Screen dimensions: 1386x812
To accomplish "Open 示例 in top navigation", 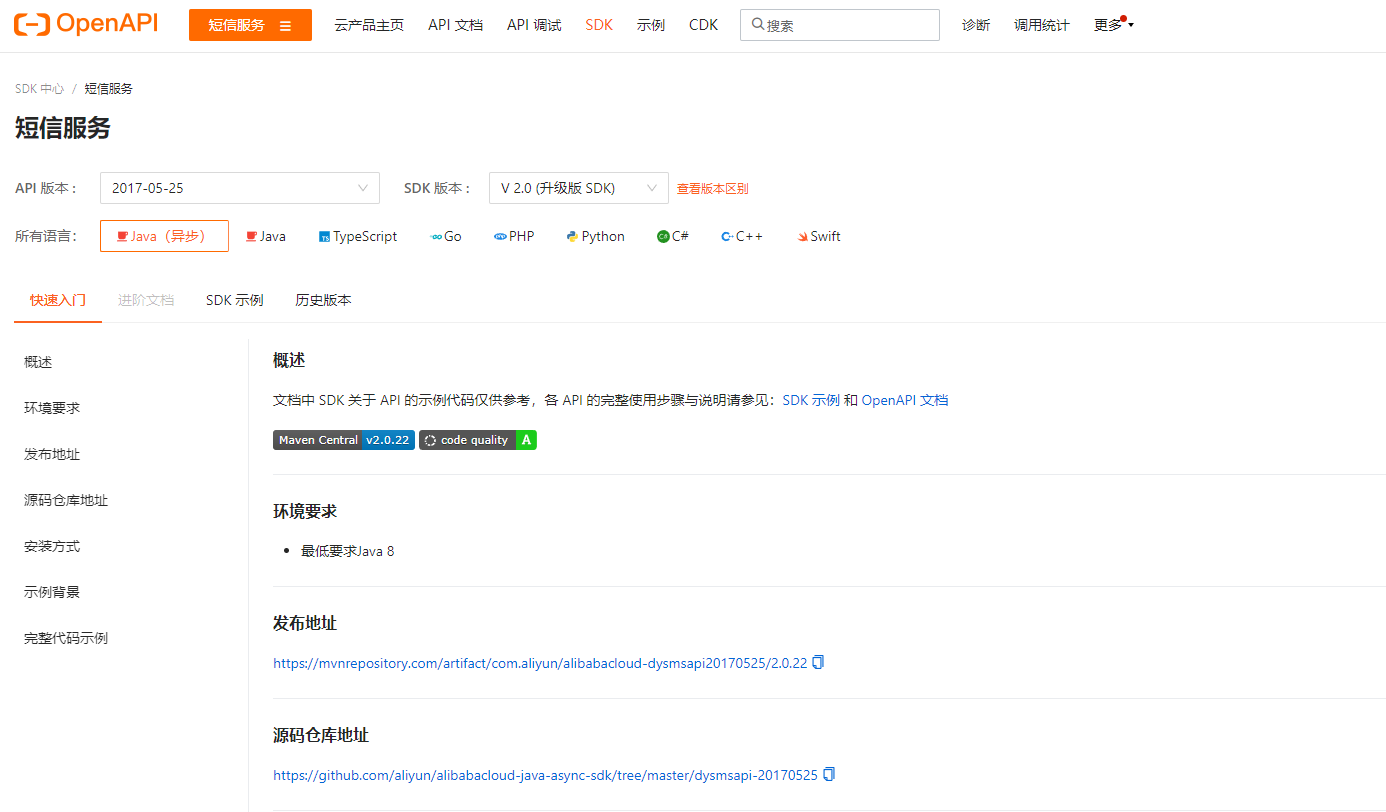I will [x=651, y=25].
